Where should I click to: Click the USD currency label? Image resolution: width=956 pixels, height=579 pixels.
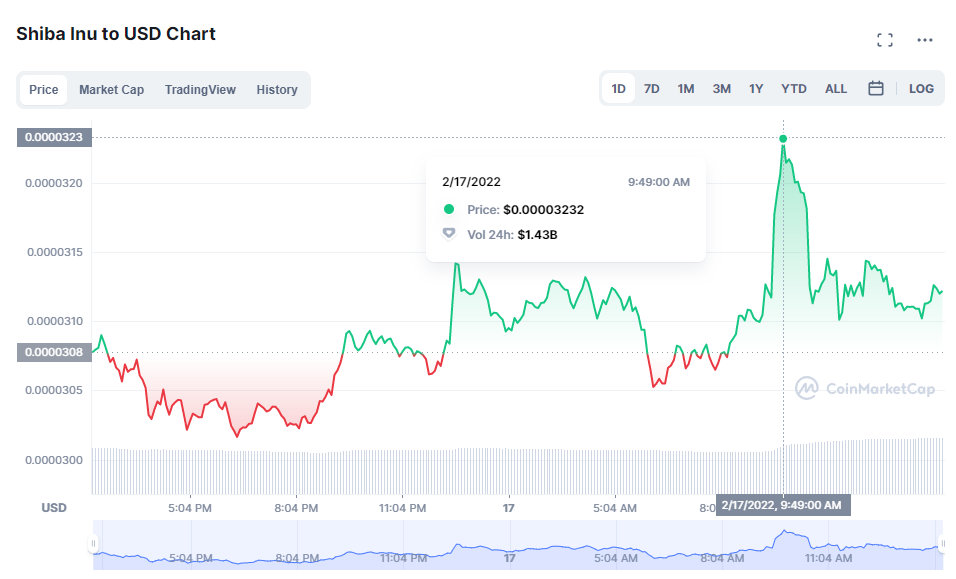click(x=54, y=508)
